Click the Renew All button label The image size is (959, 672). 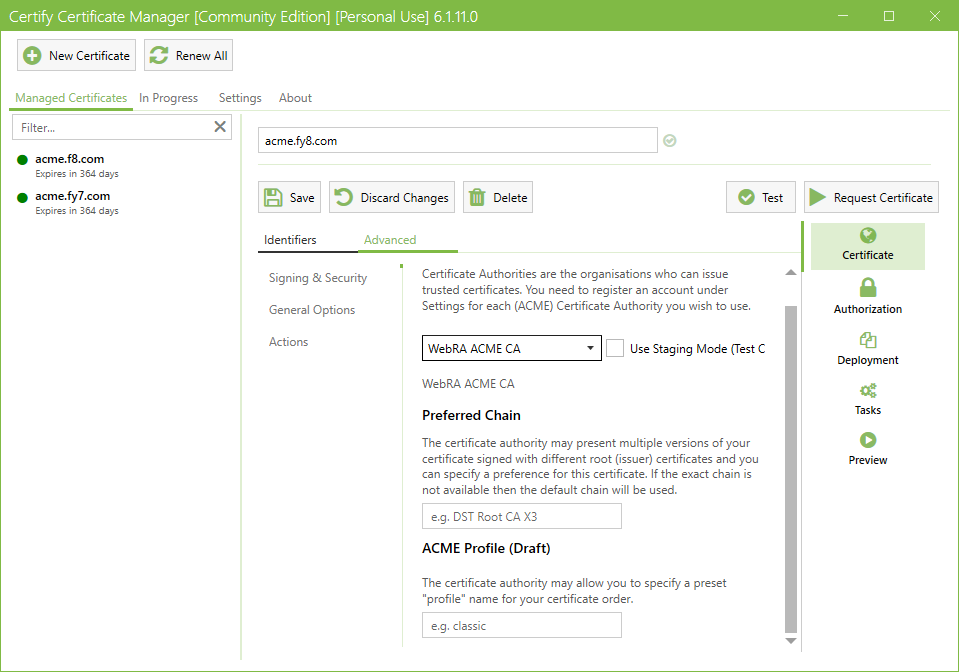point(201,56)
